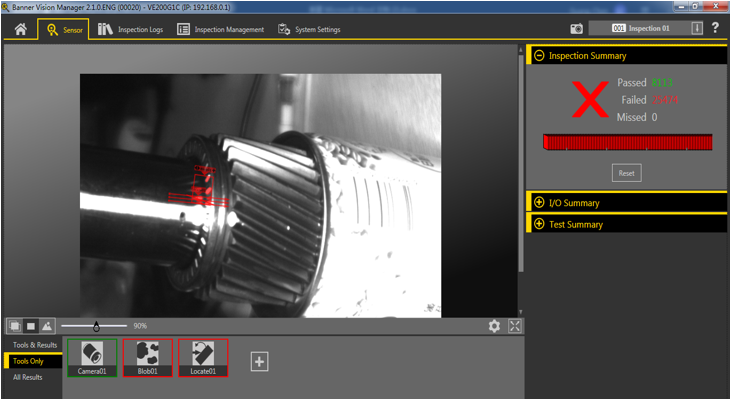Open image pane settings gear
The height and width of the screenshot is (399, 730).
point(494,326)
